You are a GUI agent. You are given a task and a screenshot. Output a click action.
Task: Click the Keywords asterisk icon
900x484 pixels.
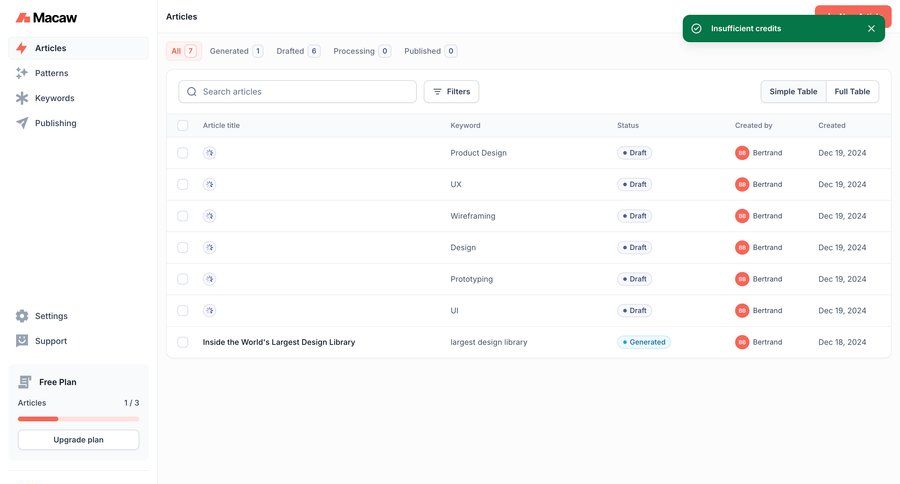pos(22,98)
